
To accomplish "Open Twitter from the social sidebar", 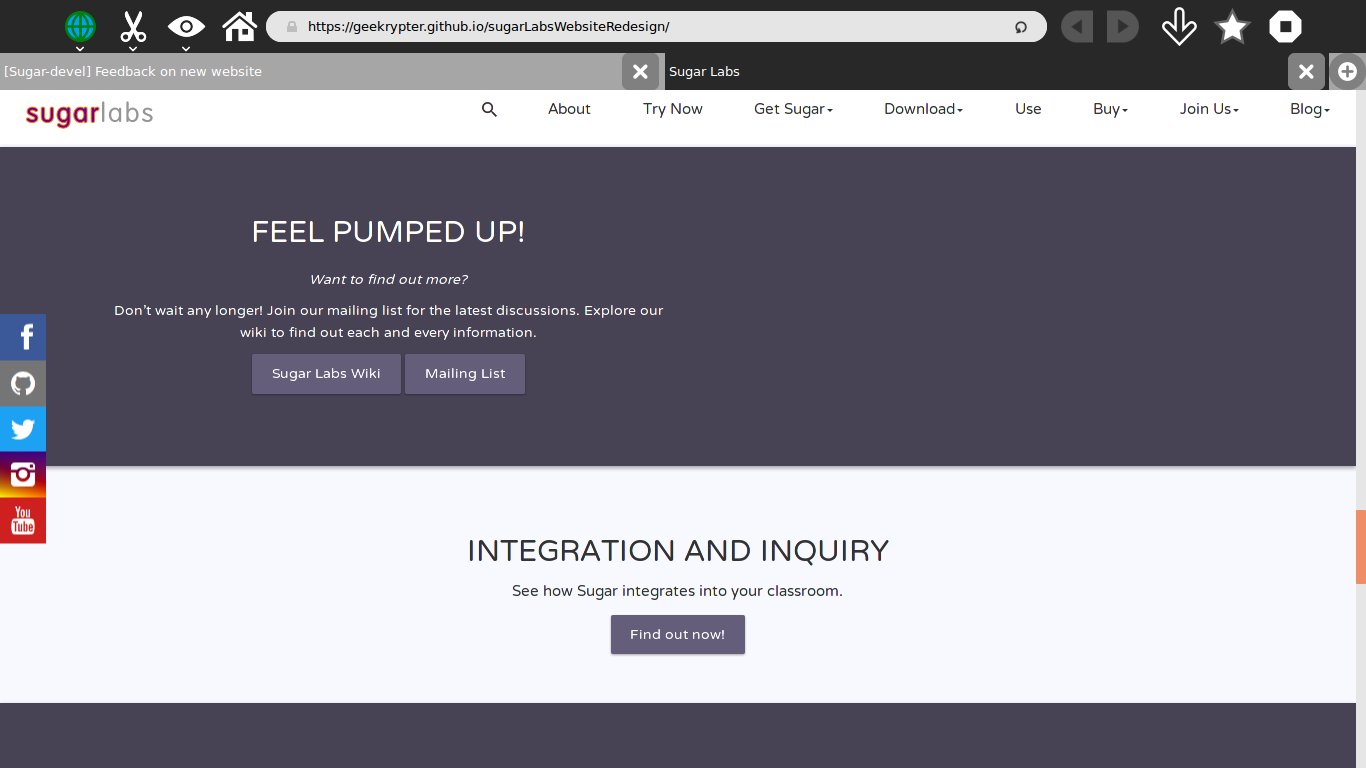I will (23, 429).
